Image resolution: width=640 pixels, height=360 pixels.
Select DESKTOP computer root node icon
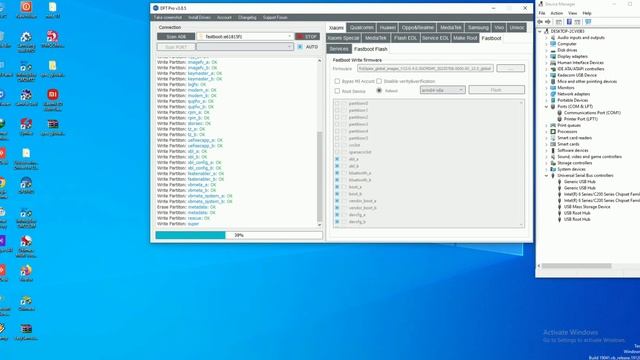coord(547,31)
